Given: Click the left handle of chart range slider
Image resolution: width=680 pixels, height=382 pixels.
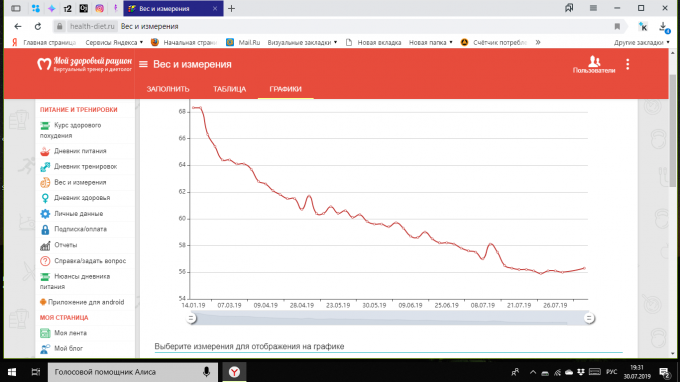Looking at the screenshot, I should [191, 318].
